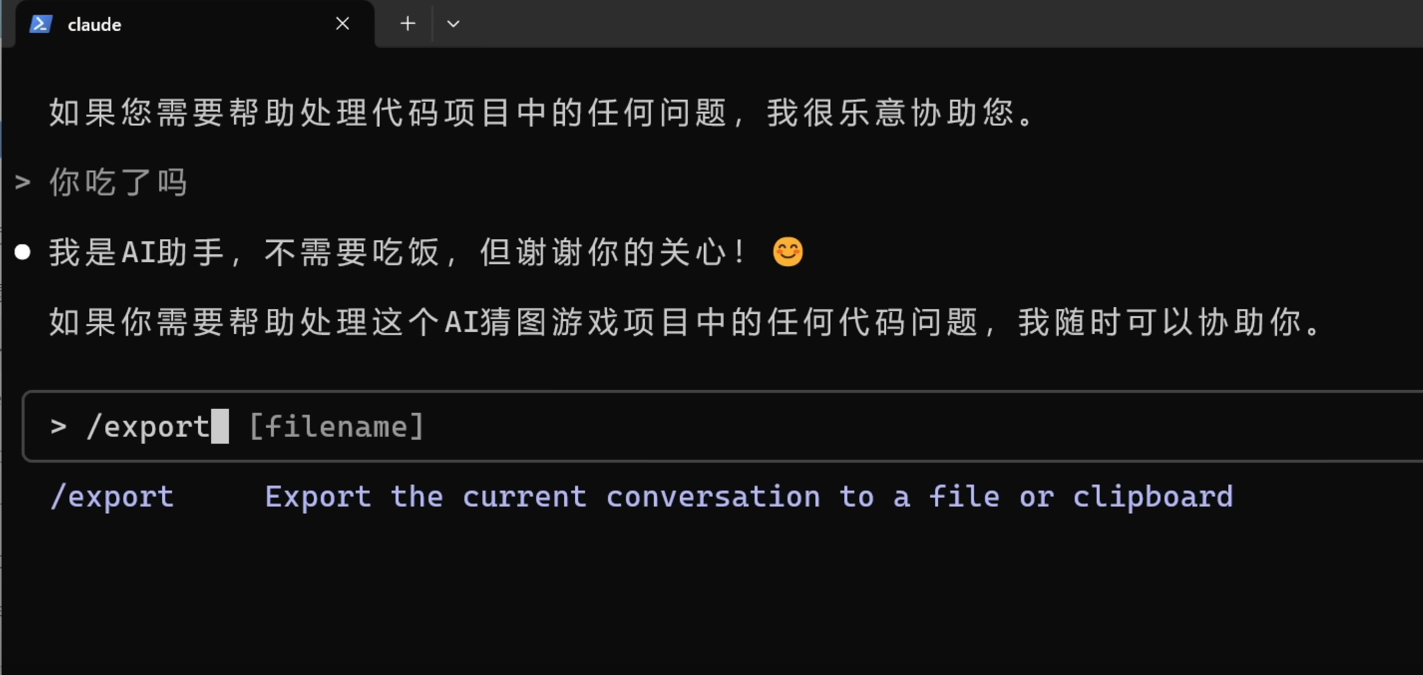Expand the terminal profile selection menu

click(452, 23)
